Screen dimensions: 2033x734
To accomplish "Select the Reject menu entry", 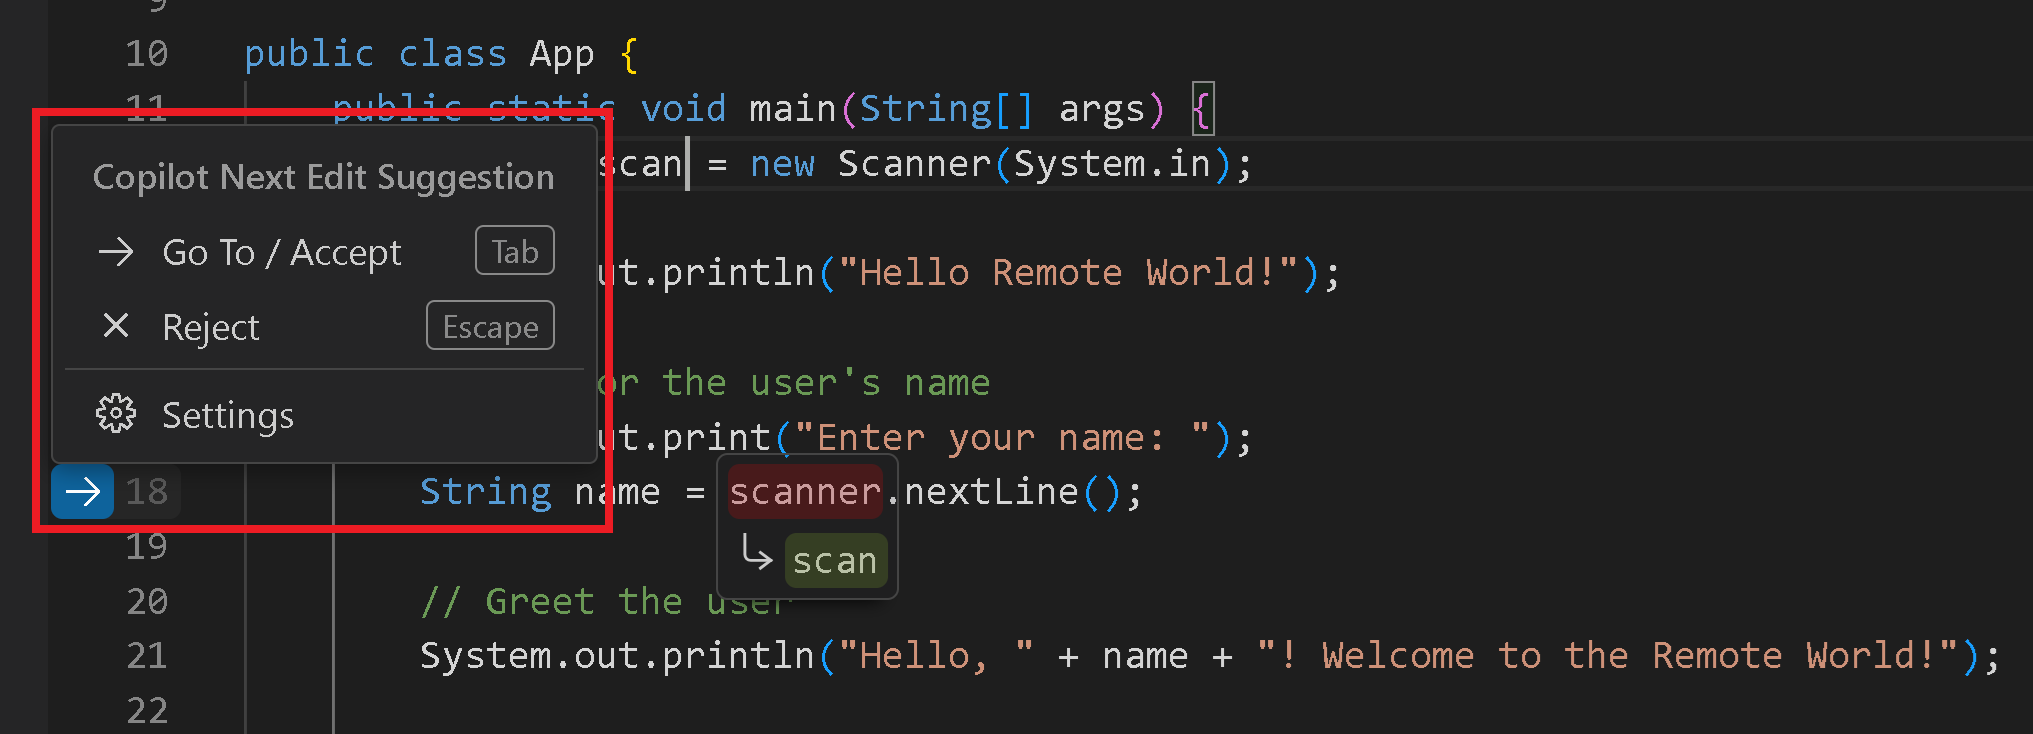I will (211, 328).
